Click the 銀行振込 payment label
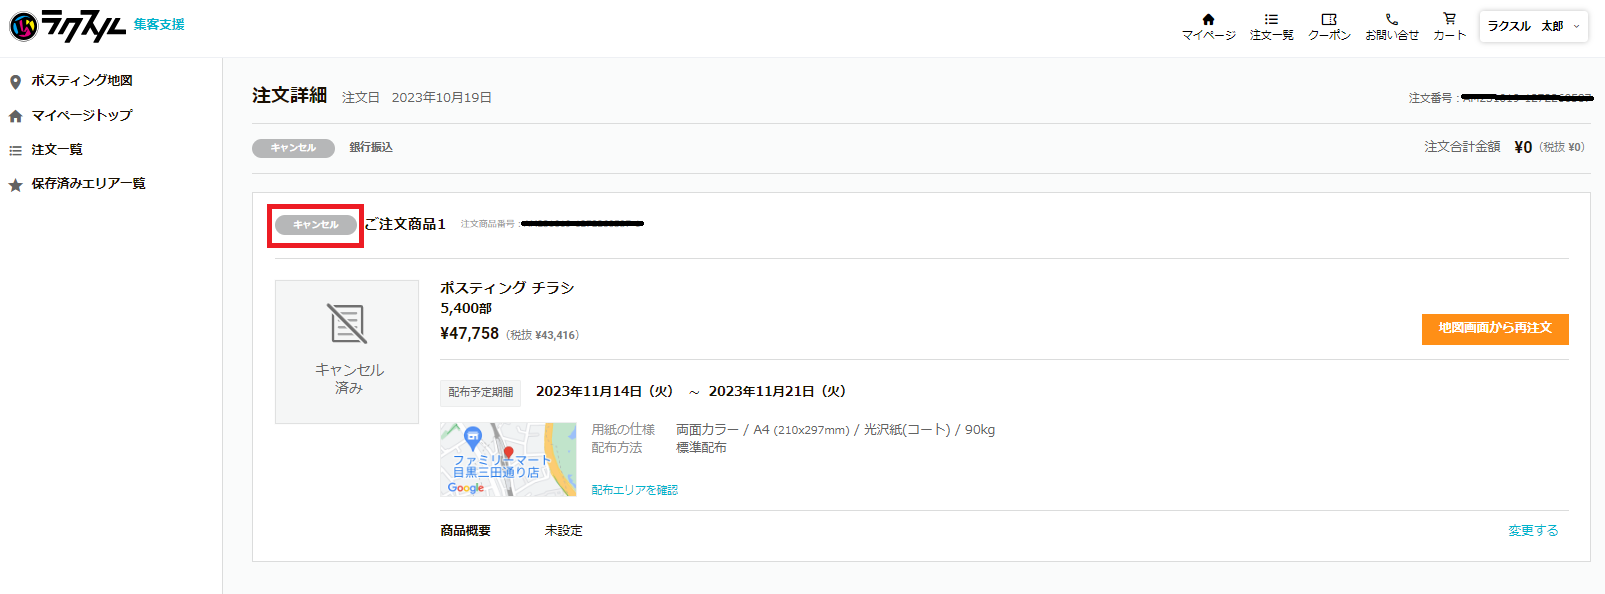 [x=371, y=147]
